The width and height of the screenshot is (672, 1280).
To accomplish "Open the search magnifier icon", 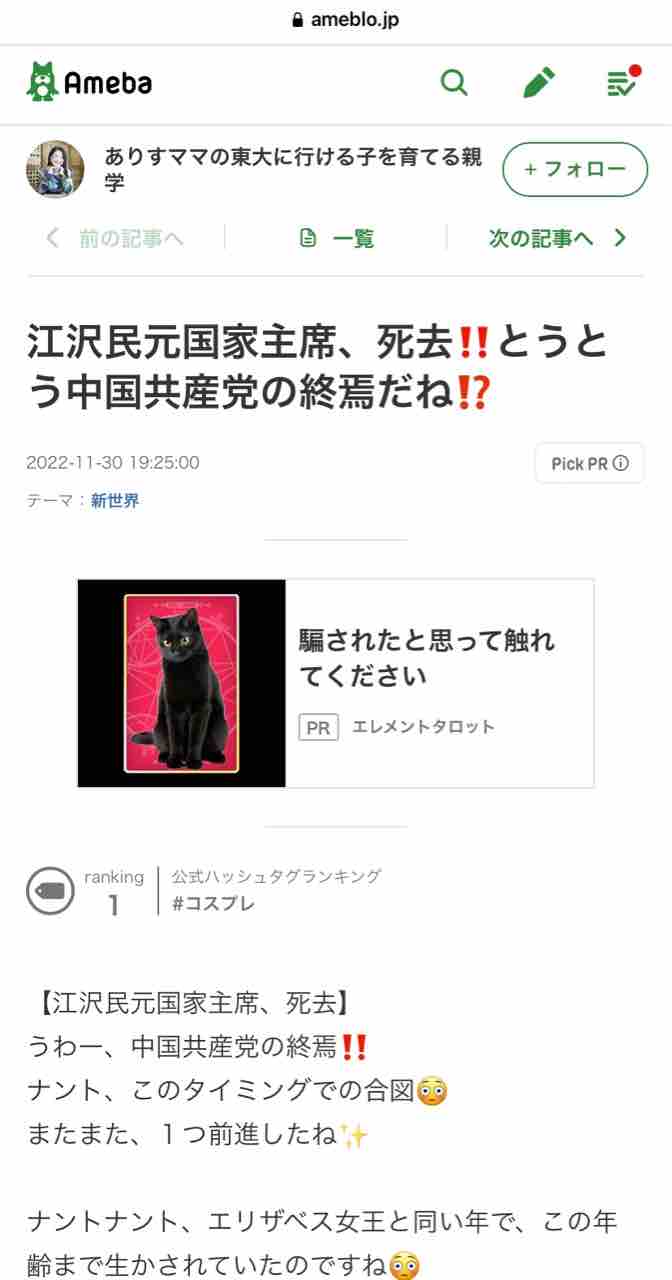I will pos(454,83).
